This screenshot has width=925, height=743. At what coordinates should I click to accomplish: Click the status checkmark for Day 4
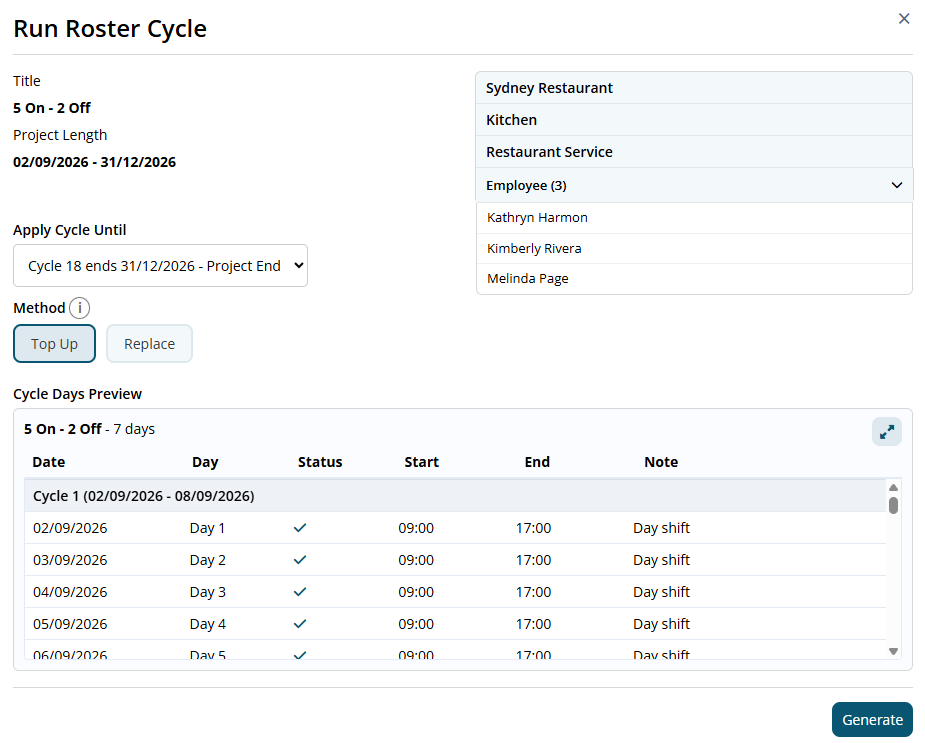click(300, 623)
